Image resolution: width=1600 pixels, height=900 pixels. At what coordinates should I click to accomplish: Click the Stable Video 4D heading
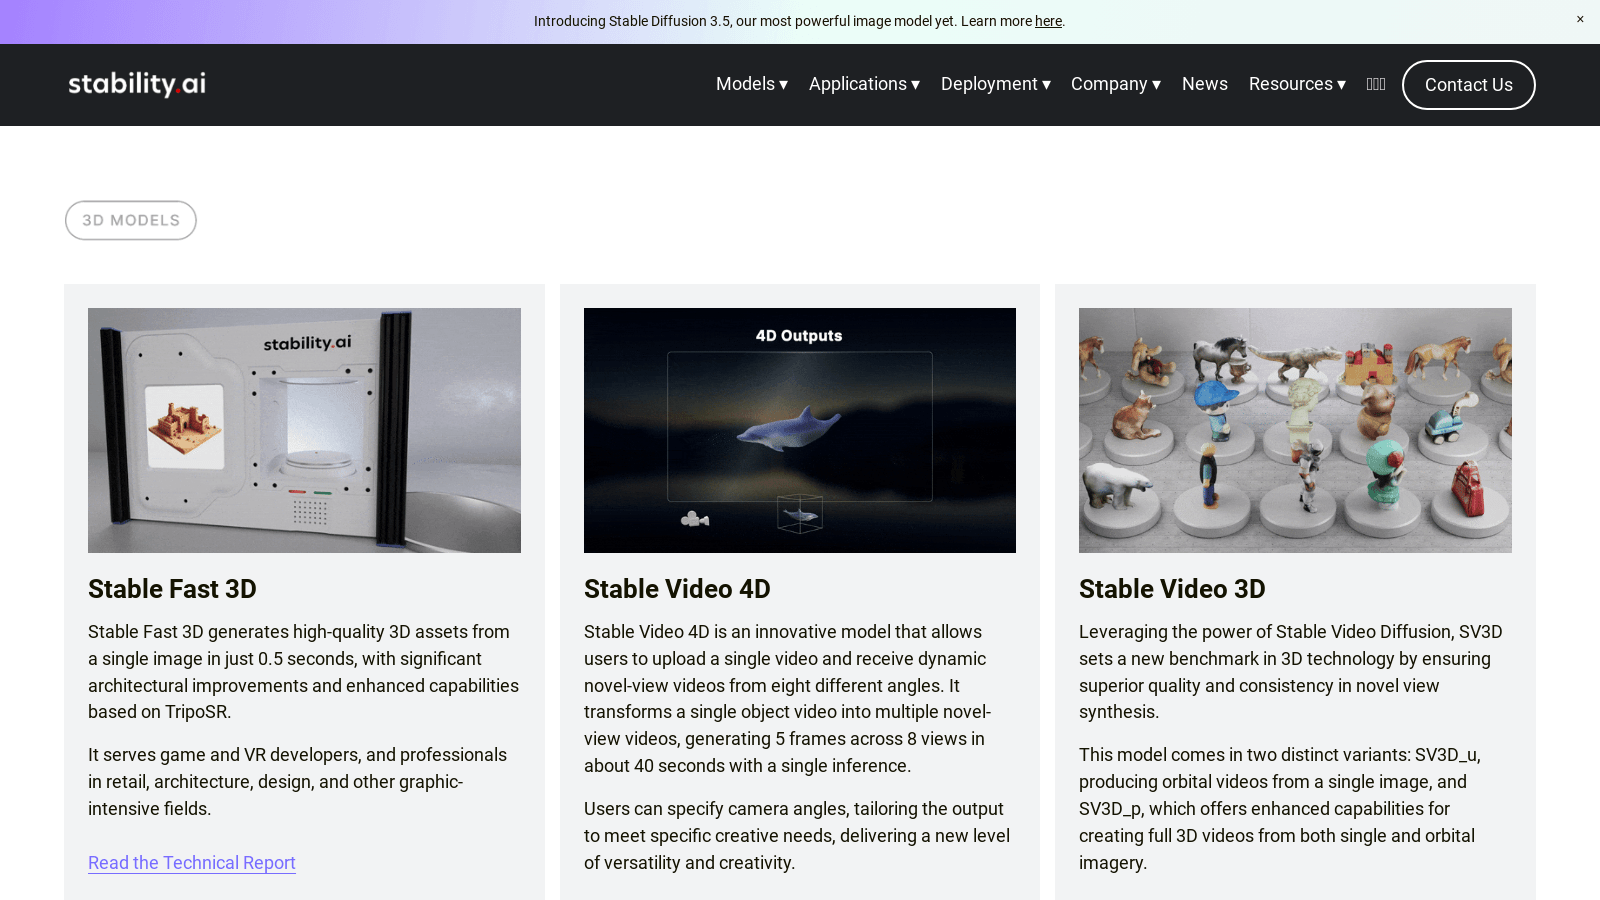677,589
